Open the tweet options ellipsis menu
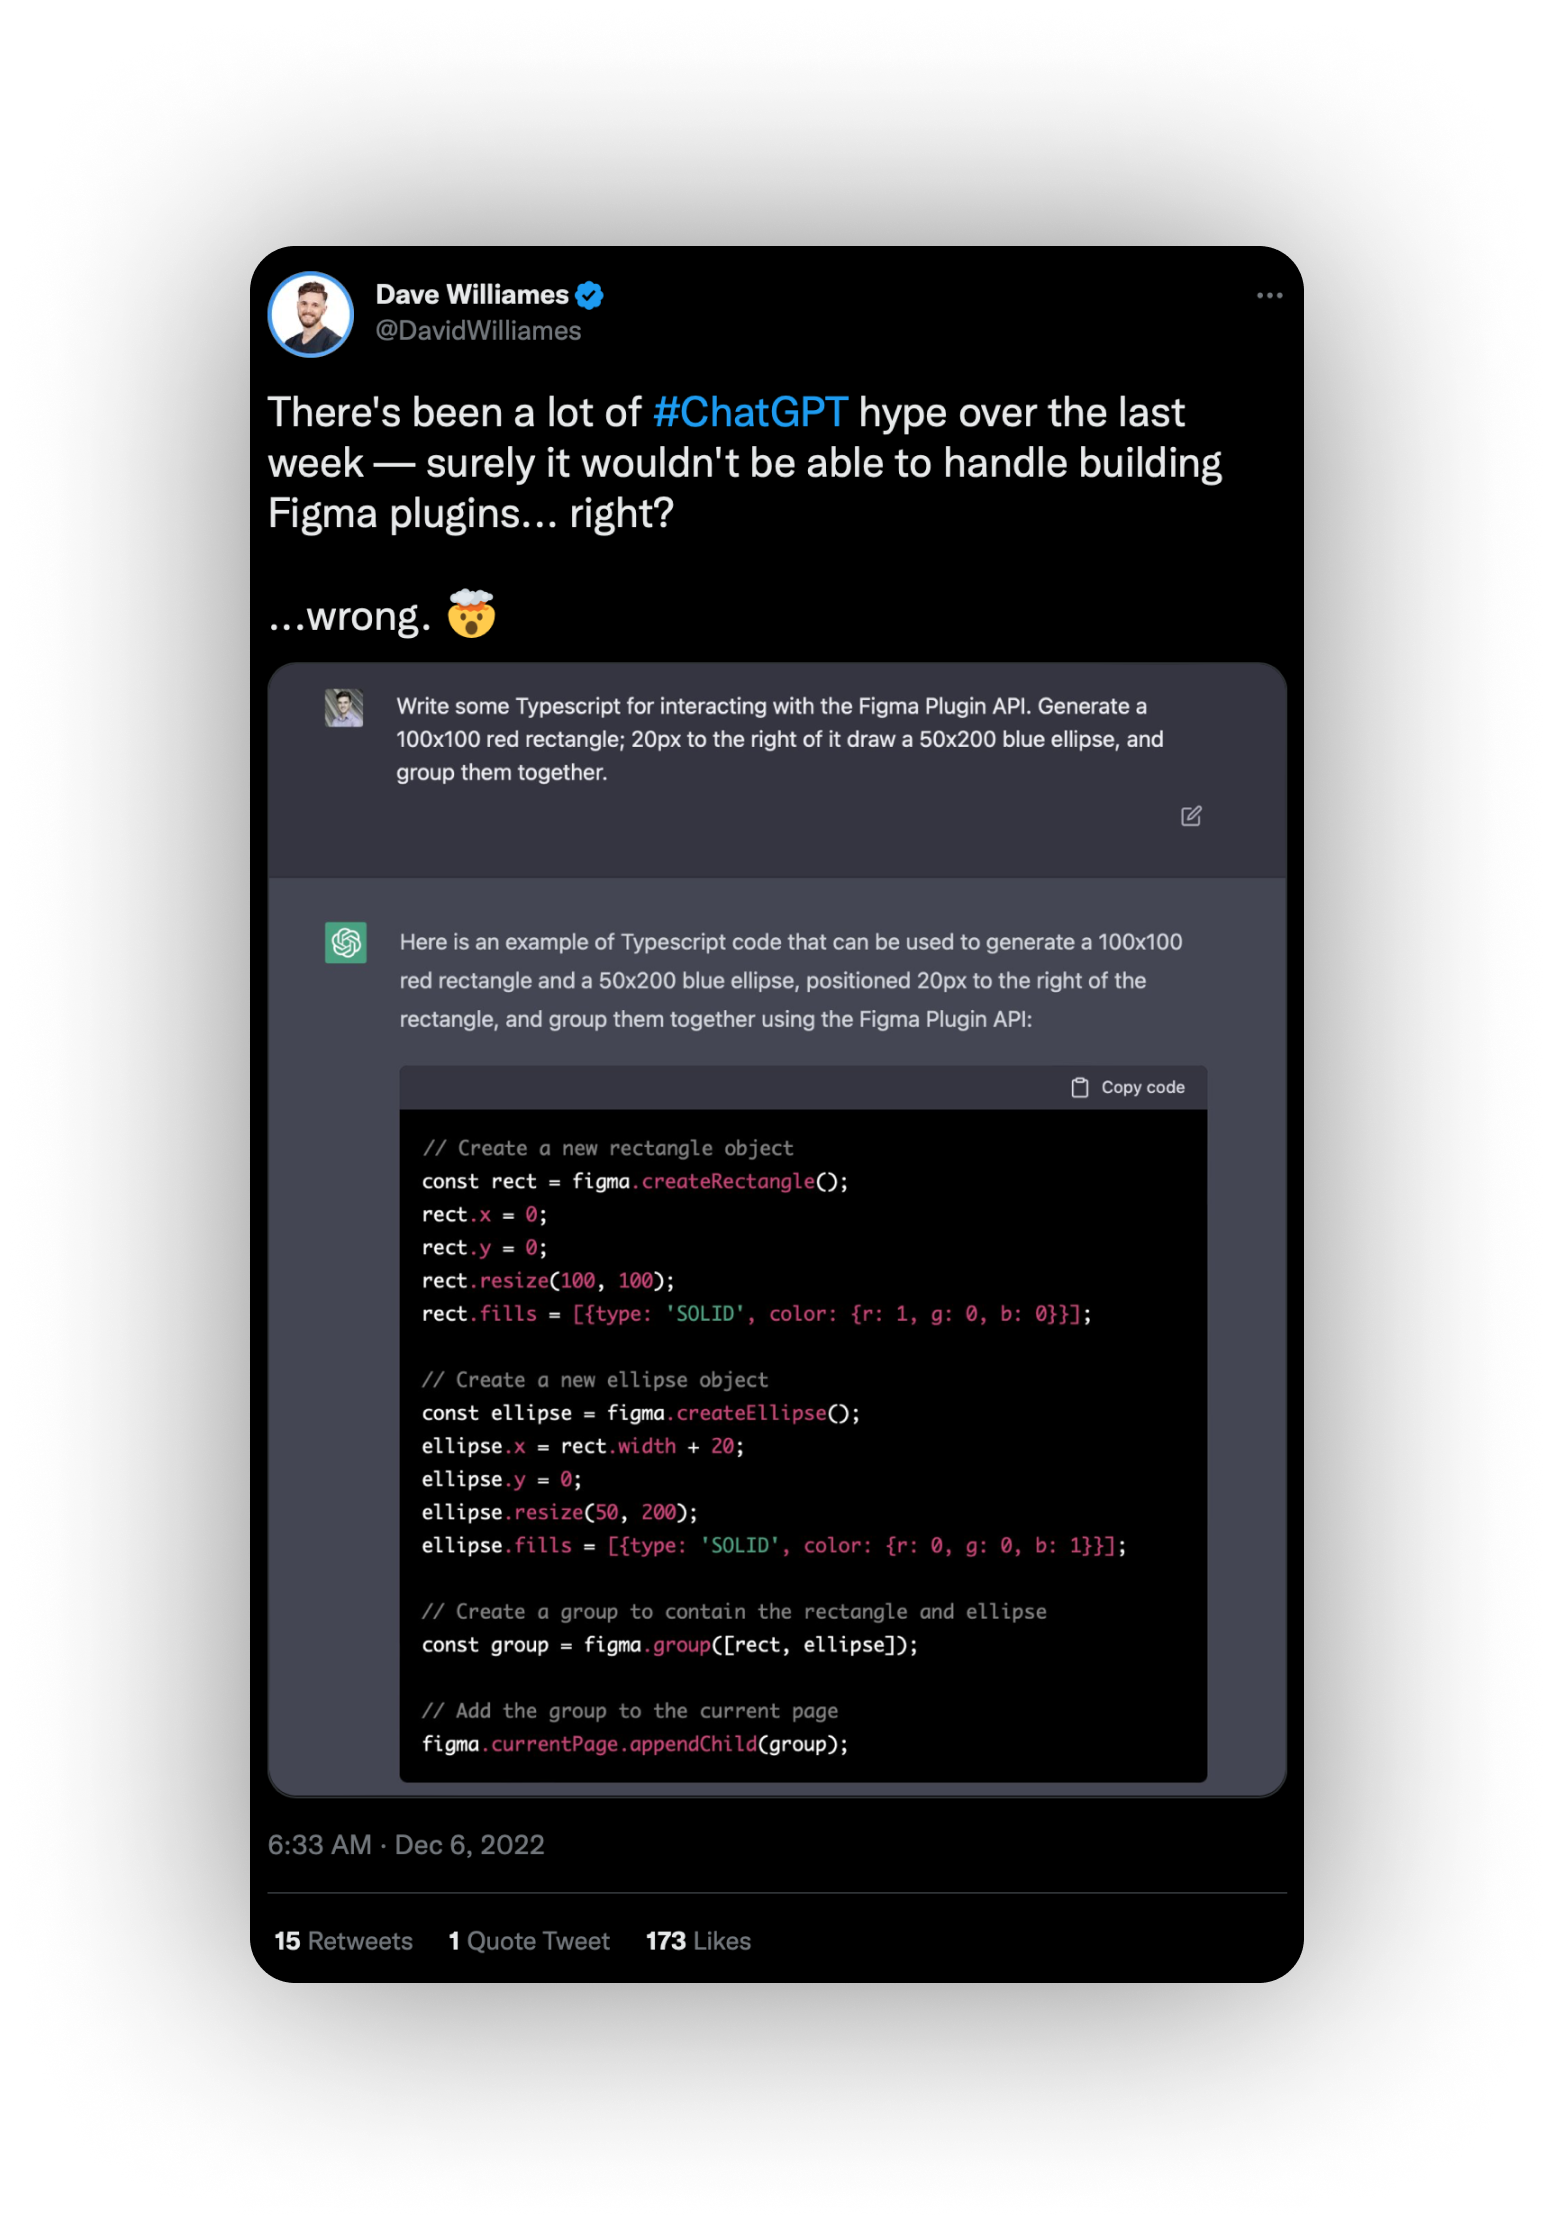This screenshot has width=1554, height=2237. [x=1270, y=294]
